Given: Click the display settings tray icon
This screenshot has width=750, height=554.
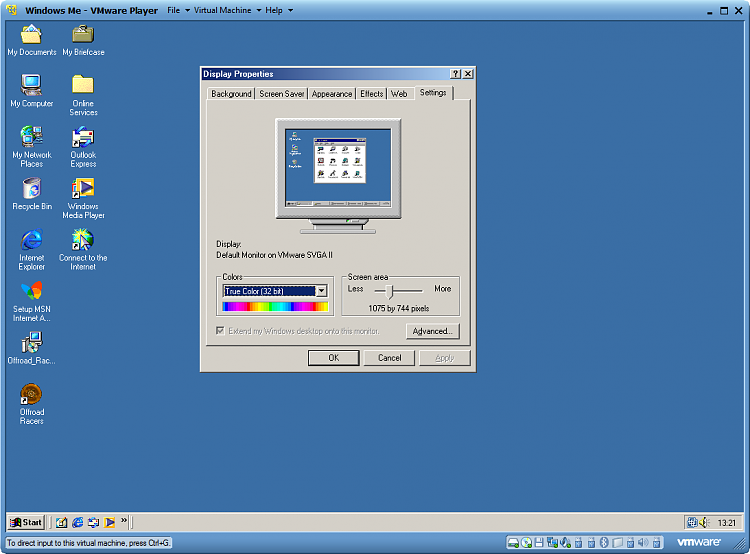Looking at the screenshot, I should point(692,522).
